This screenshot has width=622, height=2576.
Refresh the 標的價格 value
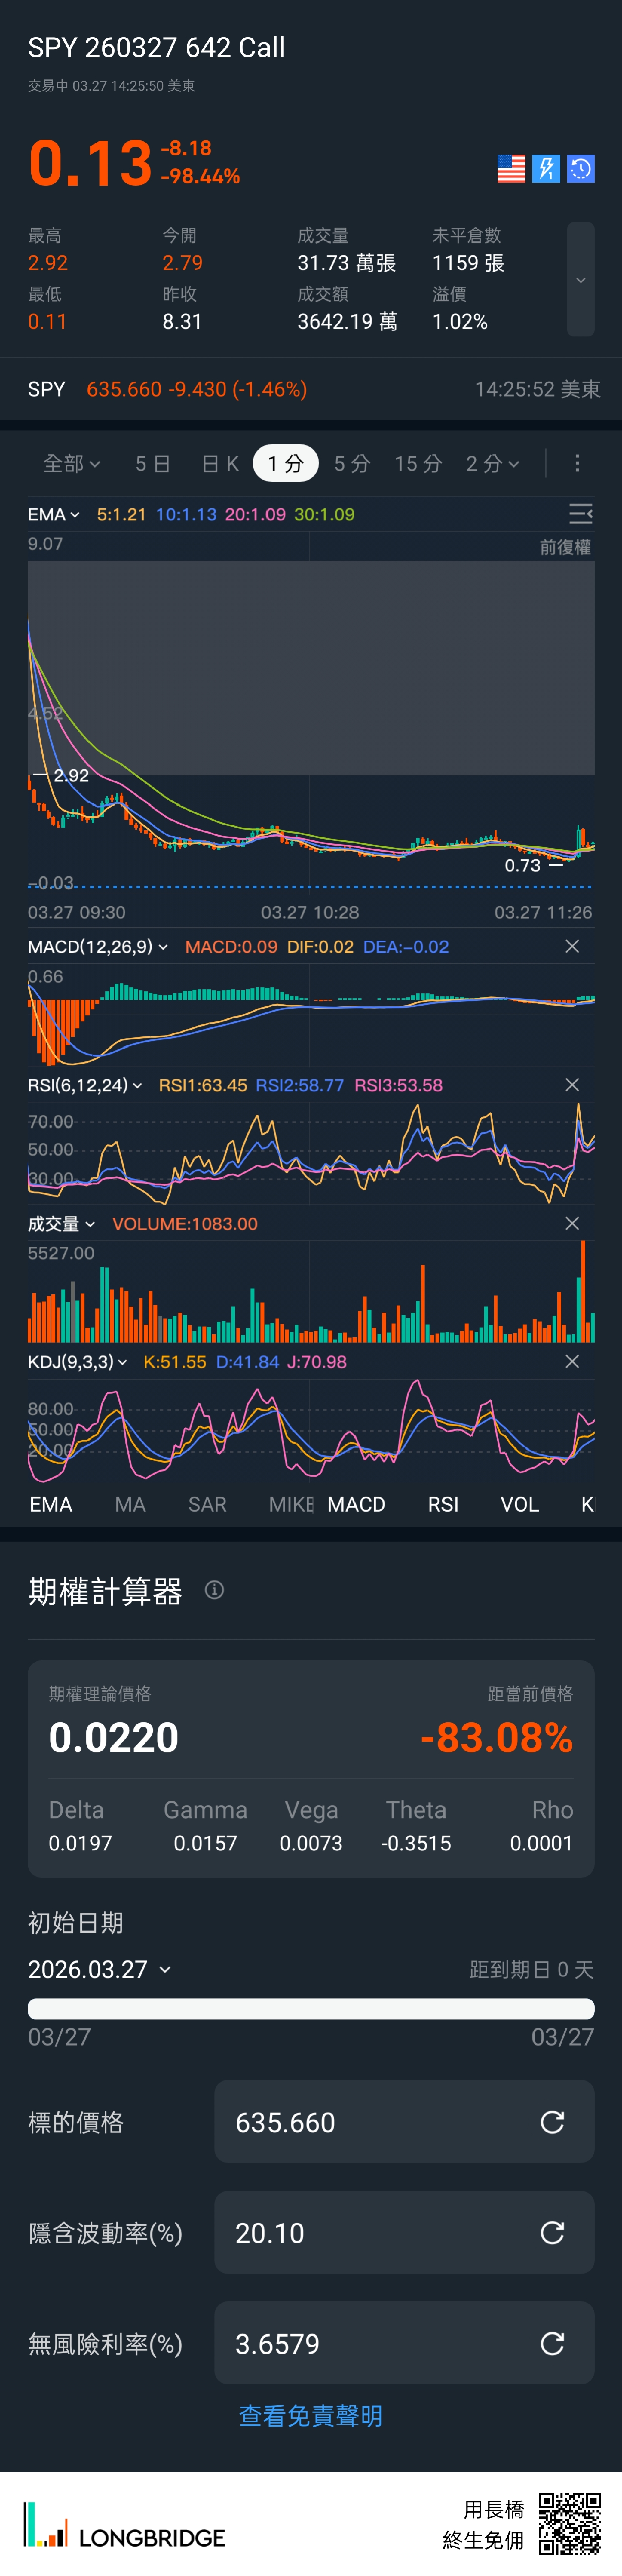coord(552,2122)
